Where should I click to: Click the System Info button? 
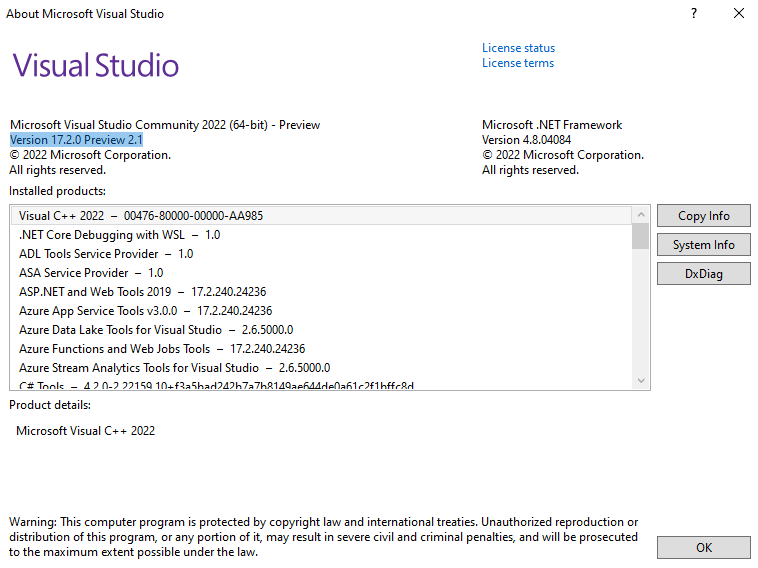(x=703, y=245)
